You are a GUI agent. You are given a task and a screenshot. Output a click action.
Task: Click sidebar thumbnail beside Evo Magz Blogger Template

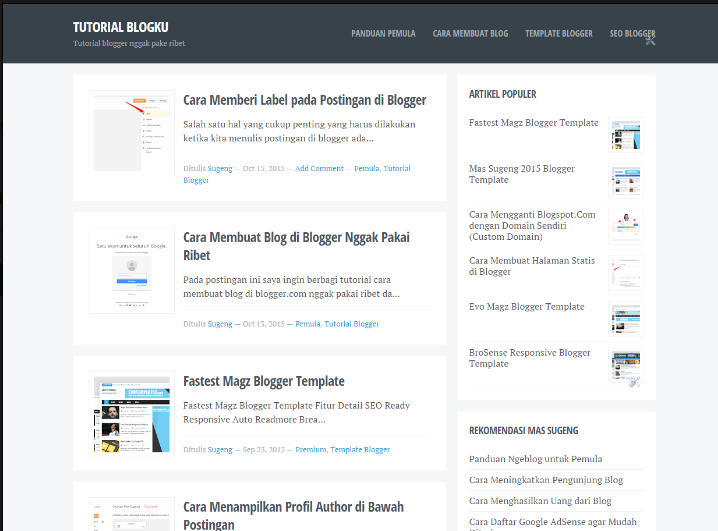coord(626,319)
